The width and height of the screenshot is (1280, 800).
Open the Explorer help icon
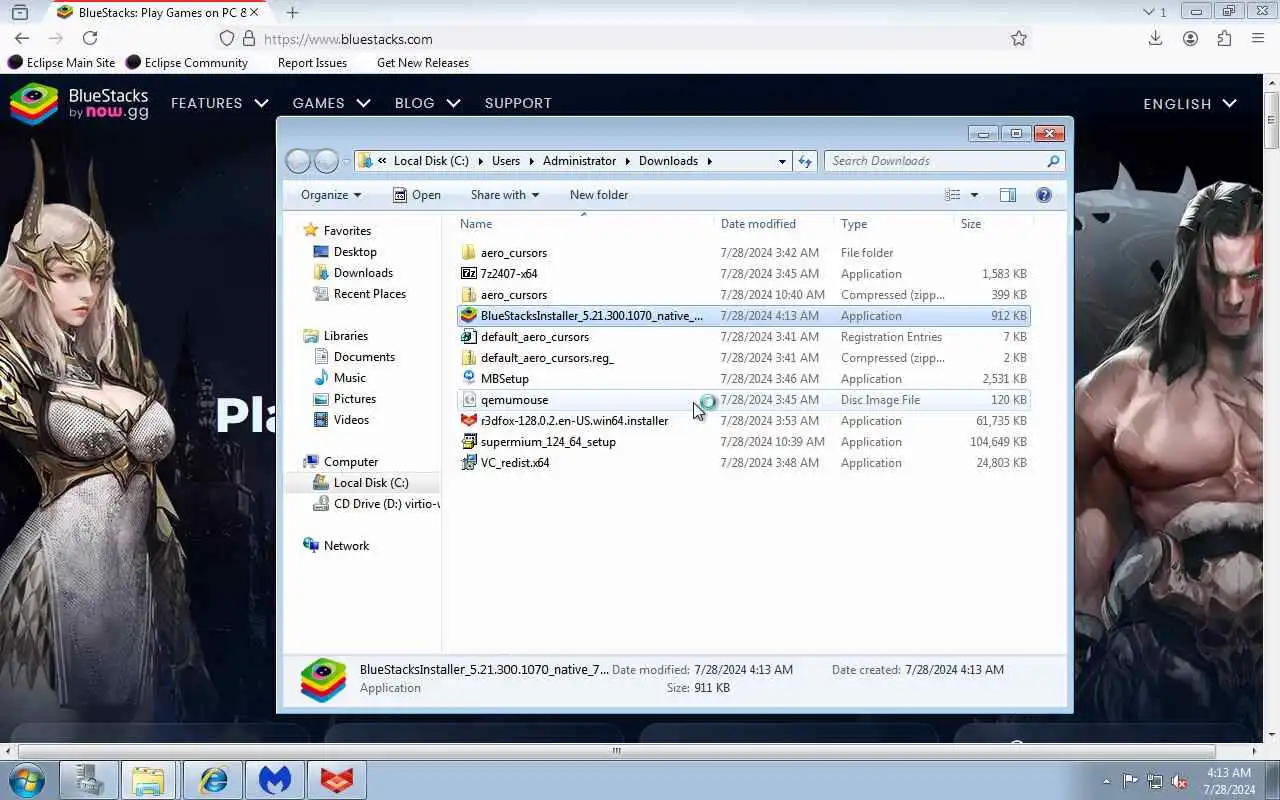pos(1044,195)
